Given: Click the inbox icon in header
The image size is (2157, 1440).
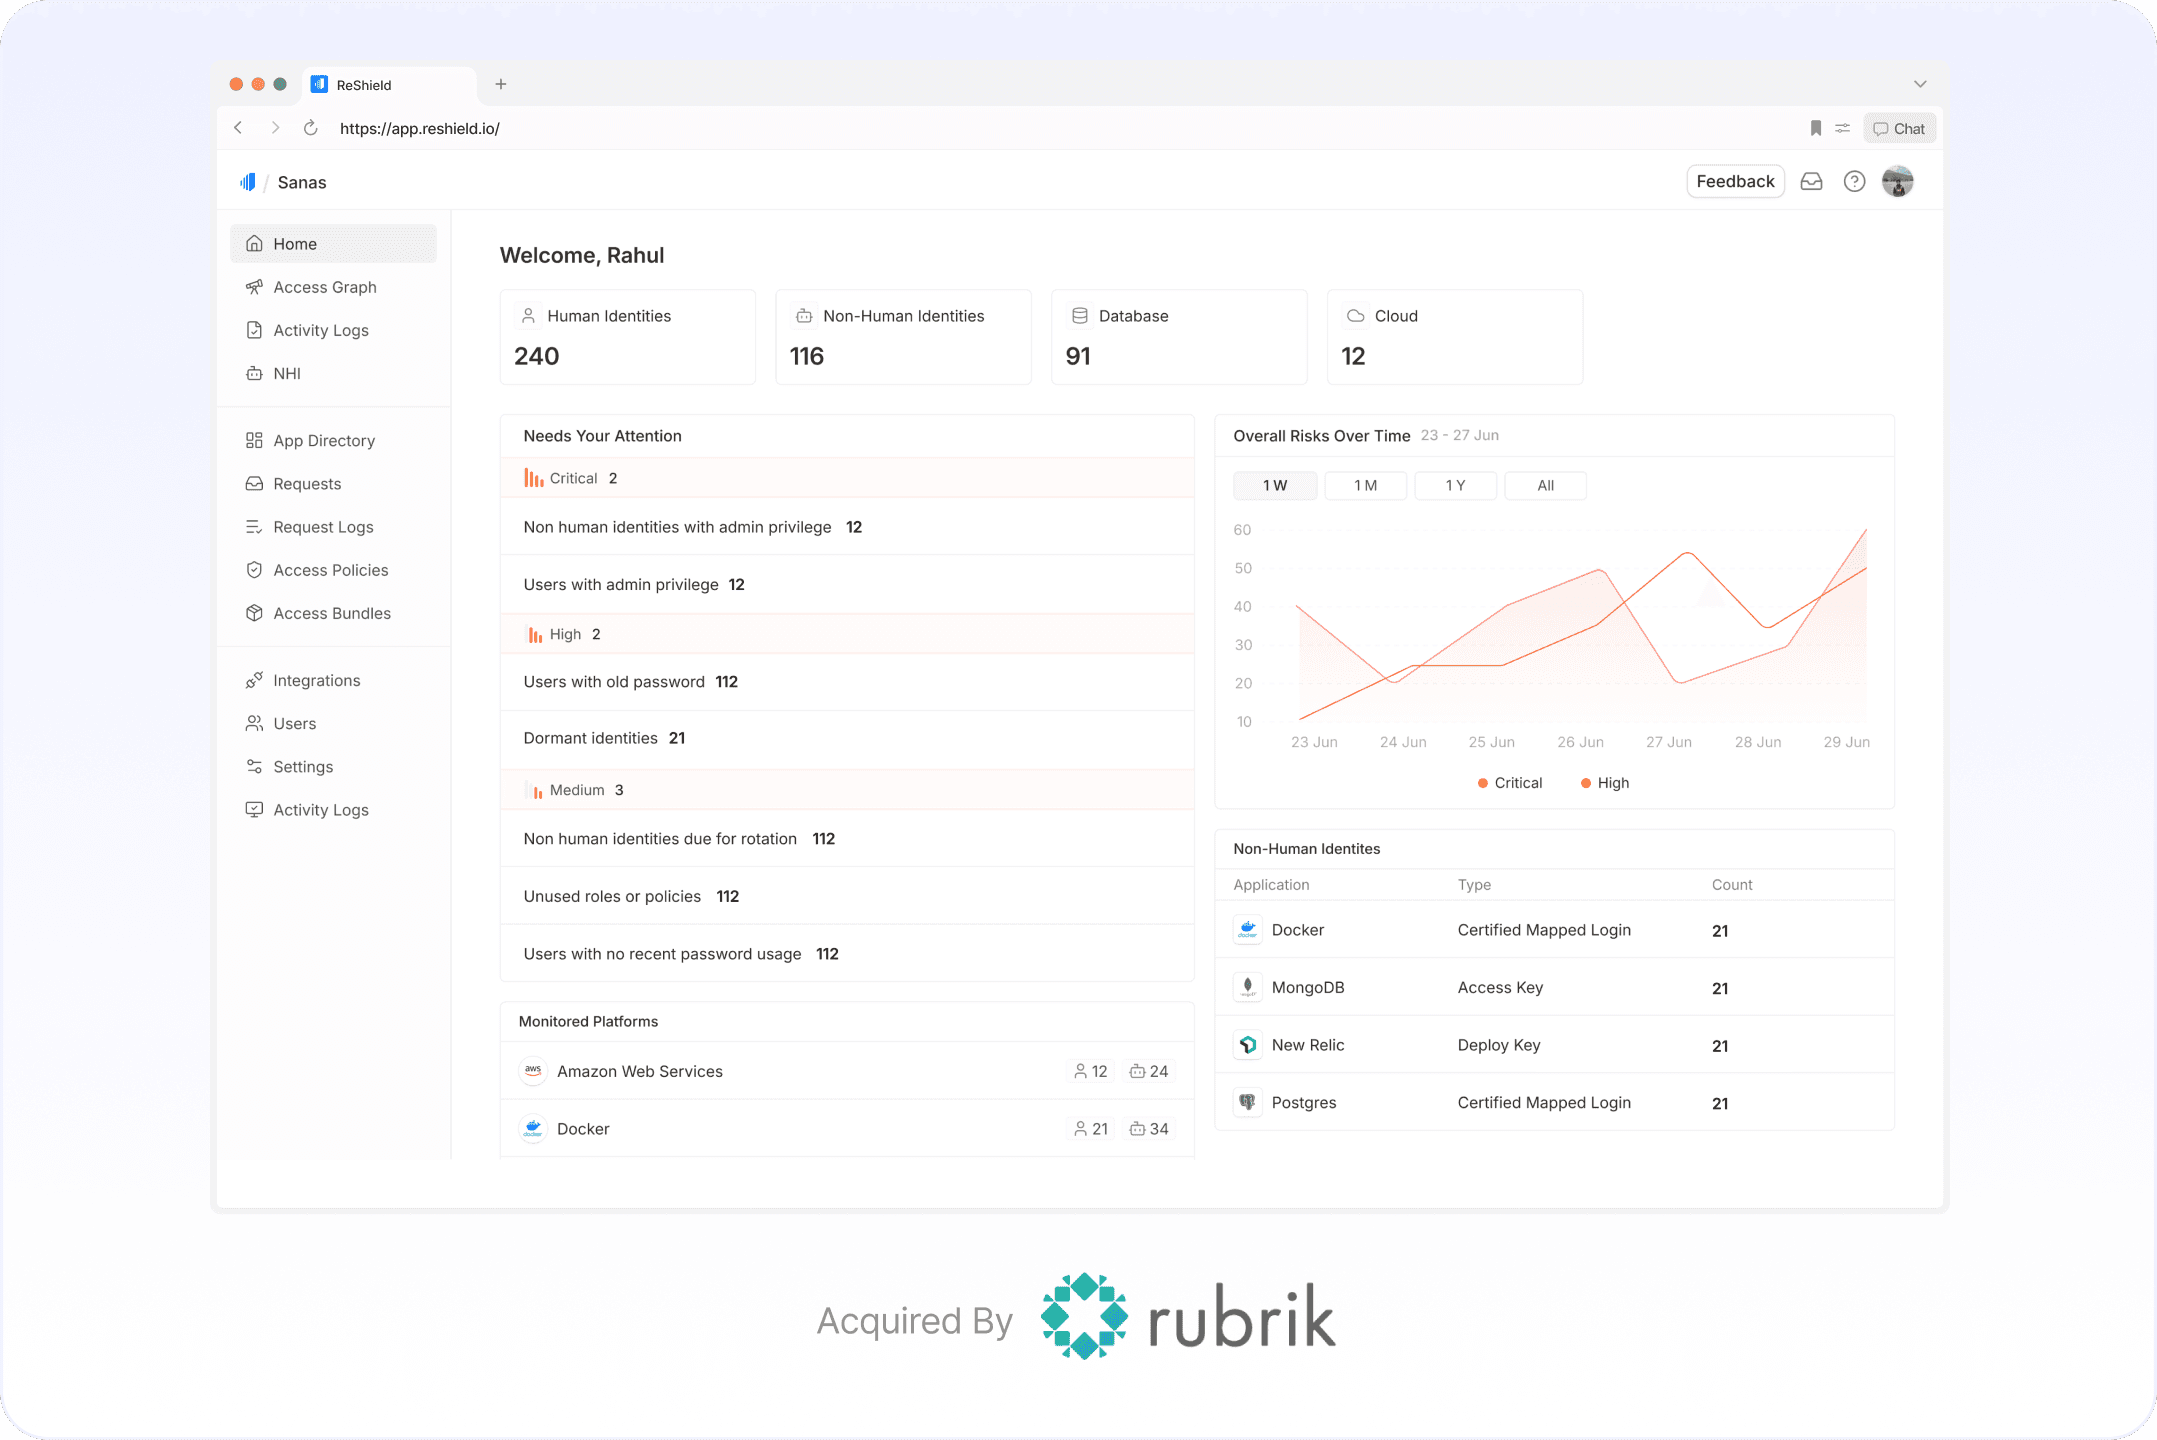Looking at the screenshot, I should click(1811, 181).
